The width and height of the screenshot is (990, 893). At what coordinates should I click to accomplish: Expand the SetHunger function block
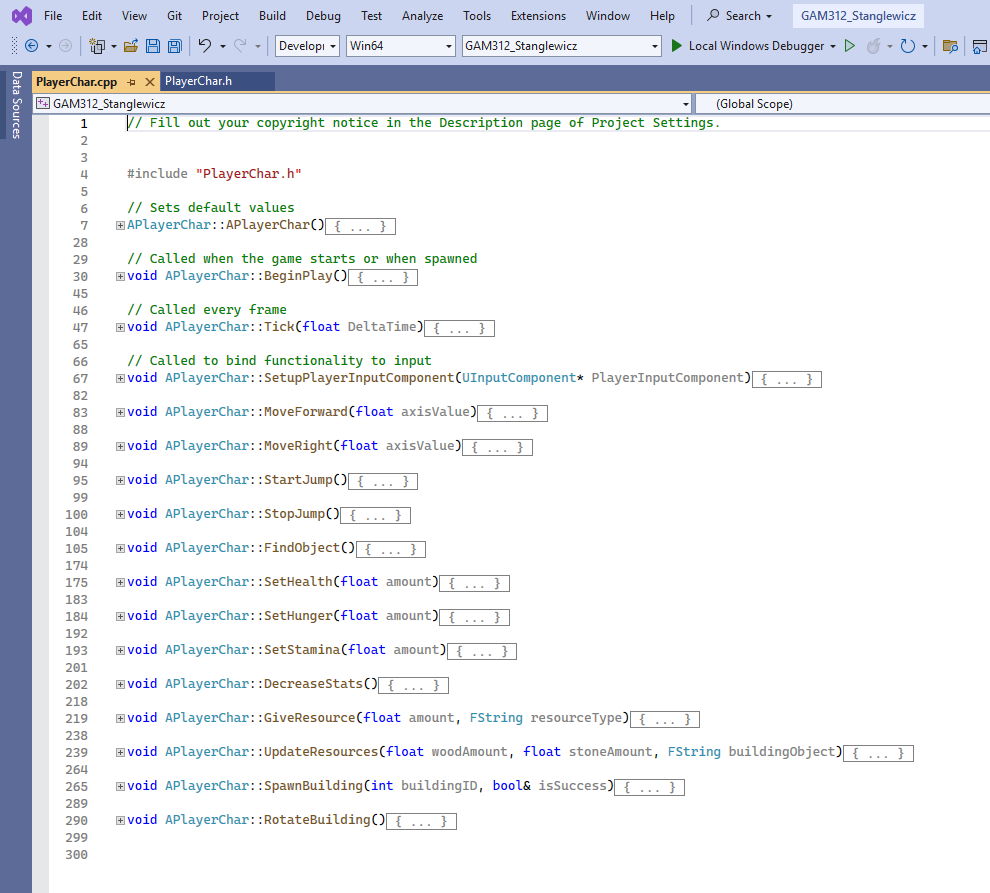(120, 617)
